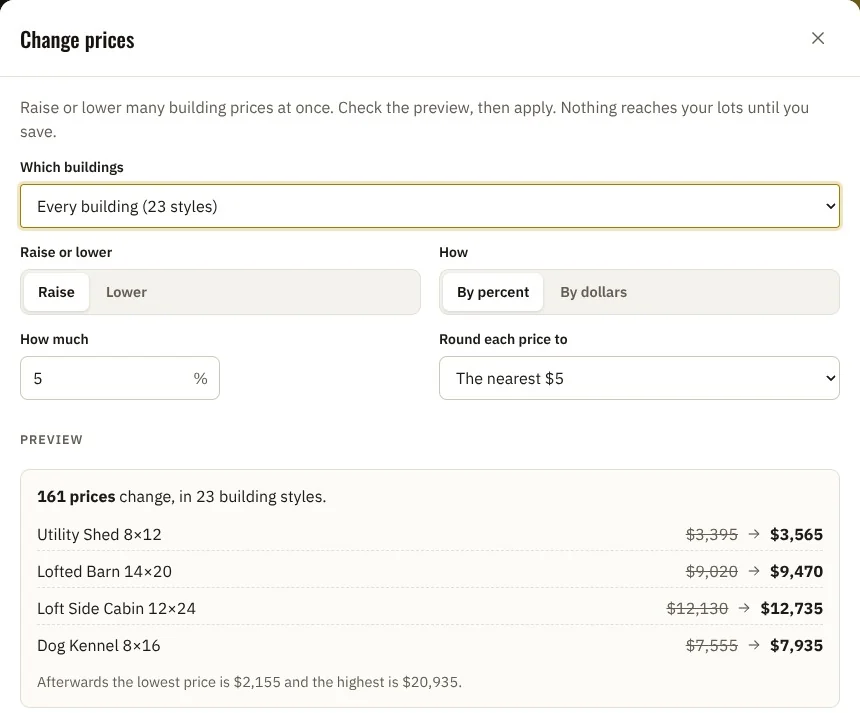
Task: Click the Utility Shed 8×12 preview row
Action: coord(429,534)
